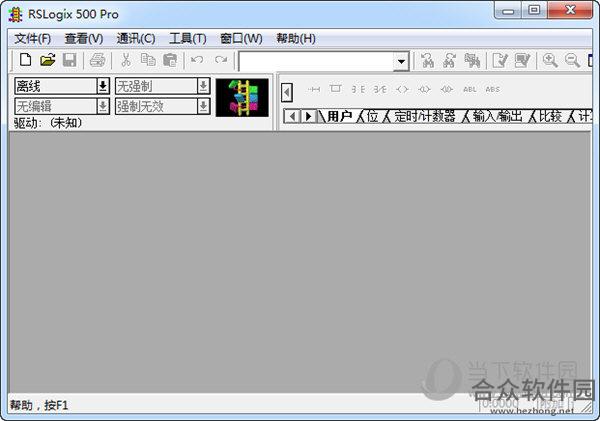Click the 帮助，按F1 status text
This screenshot has width=600, height=421.
tap(39, 405)
